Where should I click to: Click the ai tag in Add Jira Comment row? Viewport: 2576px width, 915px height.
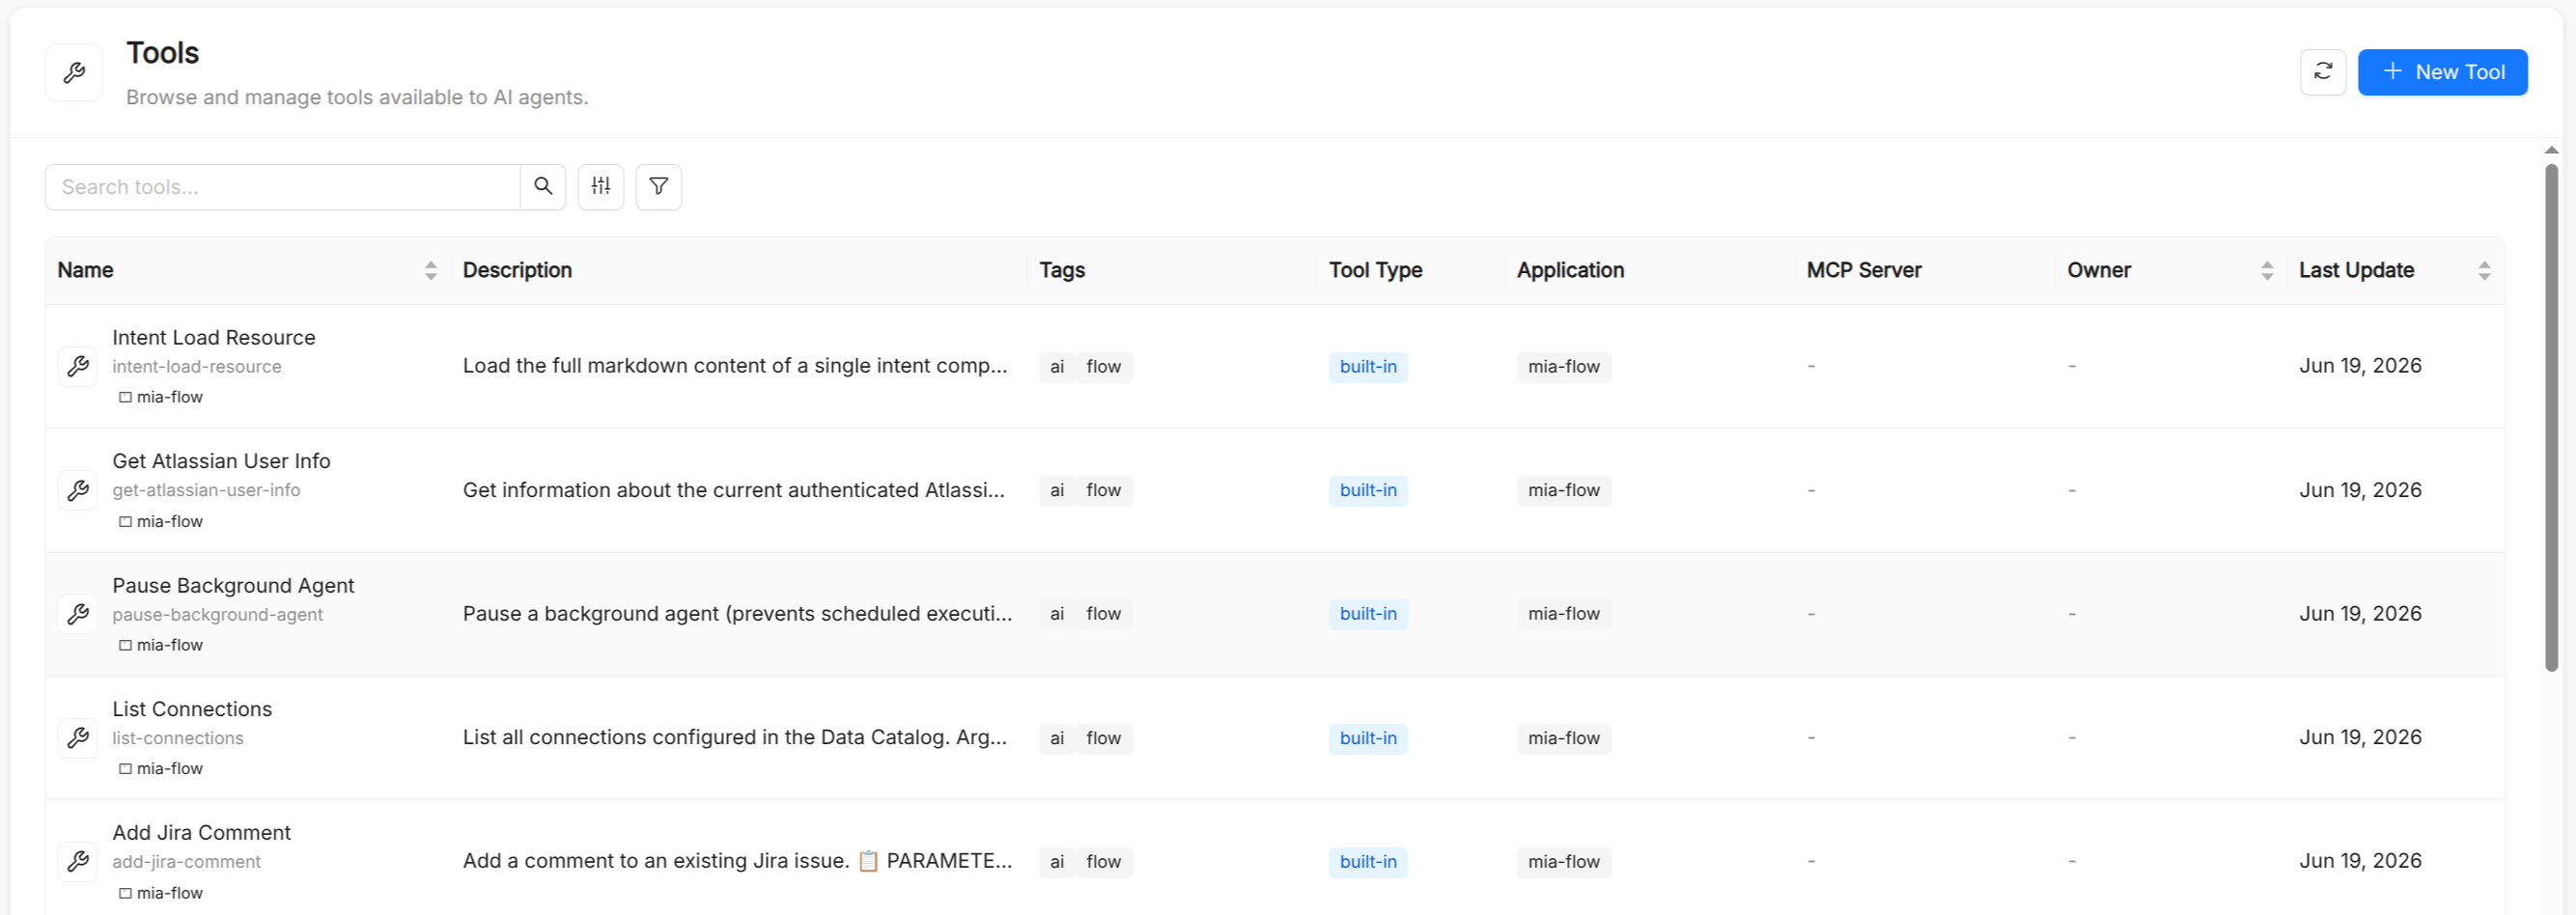pos(1057,862)
